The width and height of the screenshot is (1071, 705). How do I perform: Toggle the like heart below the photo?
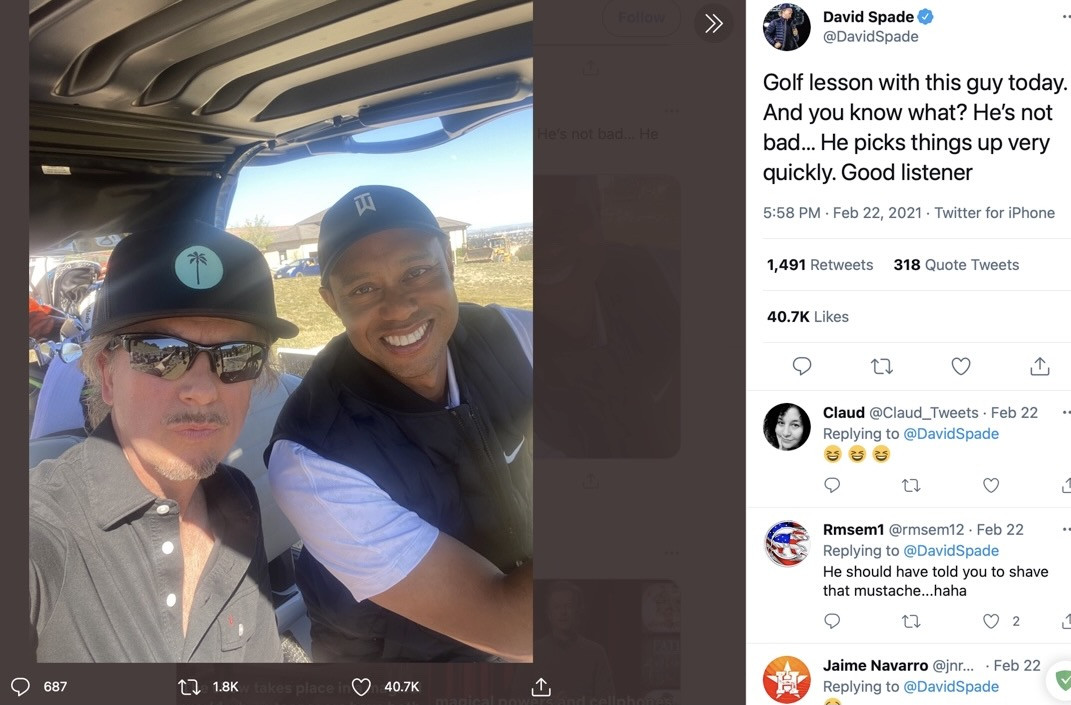click(x=362, y=687)
